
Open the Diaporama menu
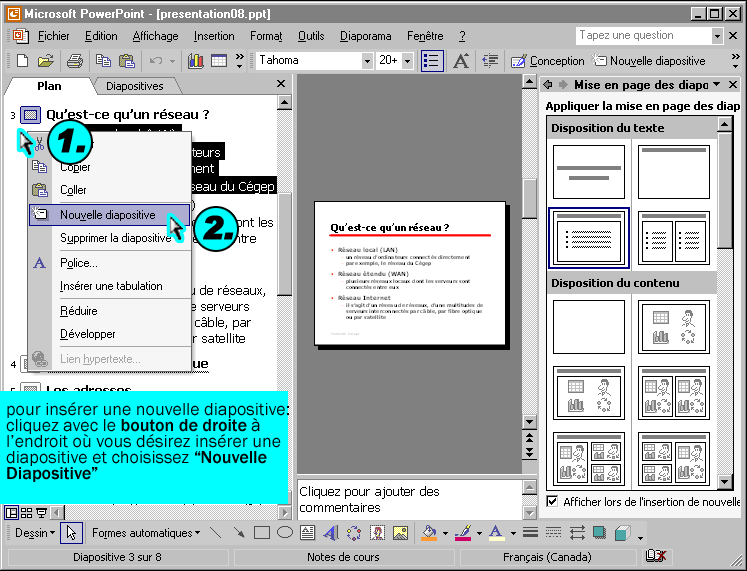365,36
